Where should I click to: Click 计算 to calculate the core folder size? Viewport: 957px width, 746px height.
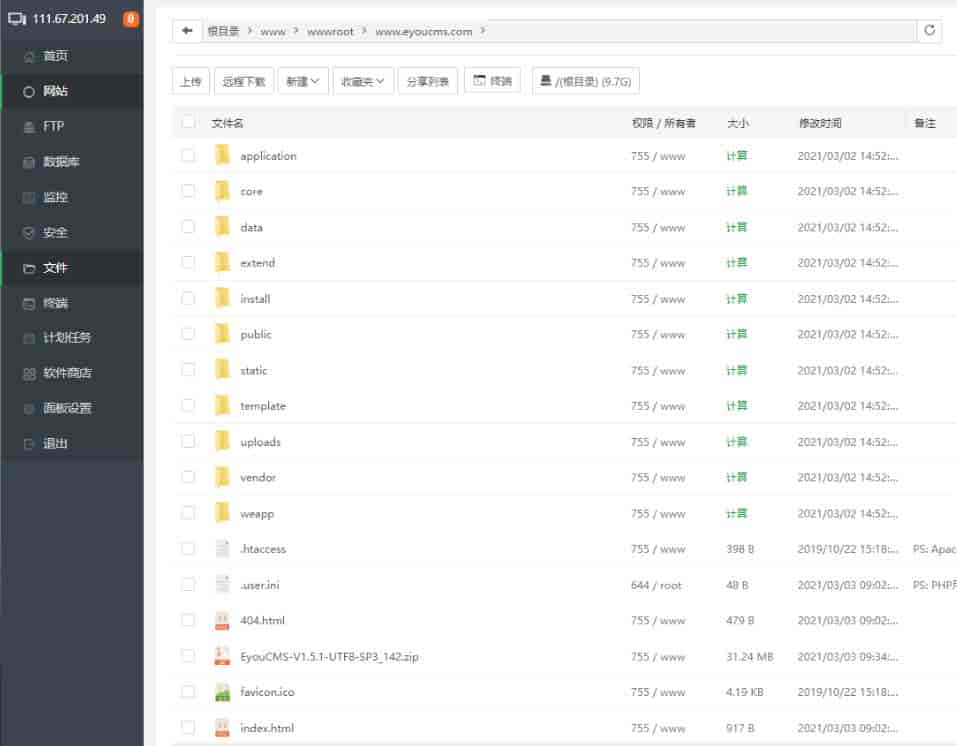pos(736,191)
